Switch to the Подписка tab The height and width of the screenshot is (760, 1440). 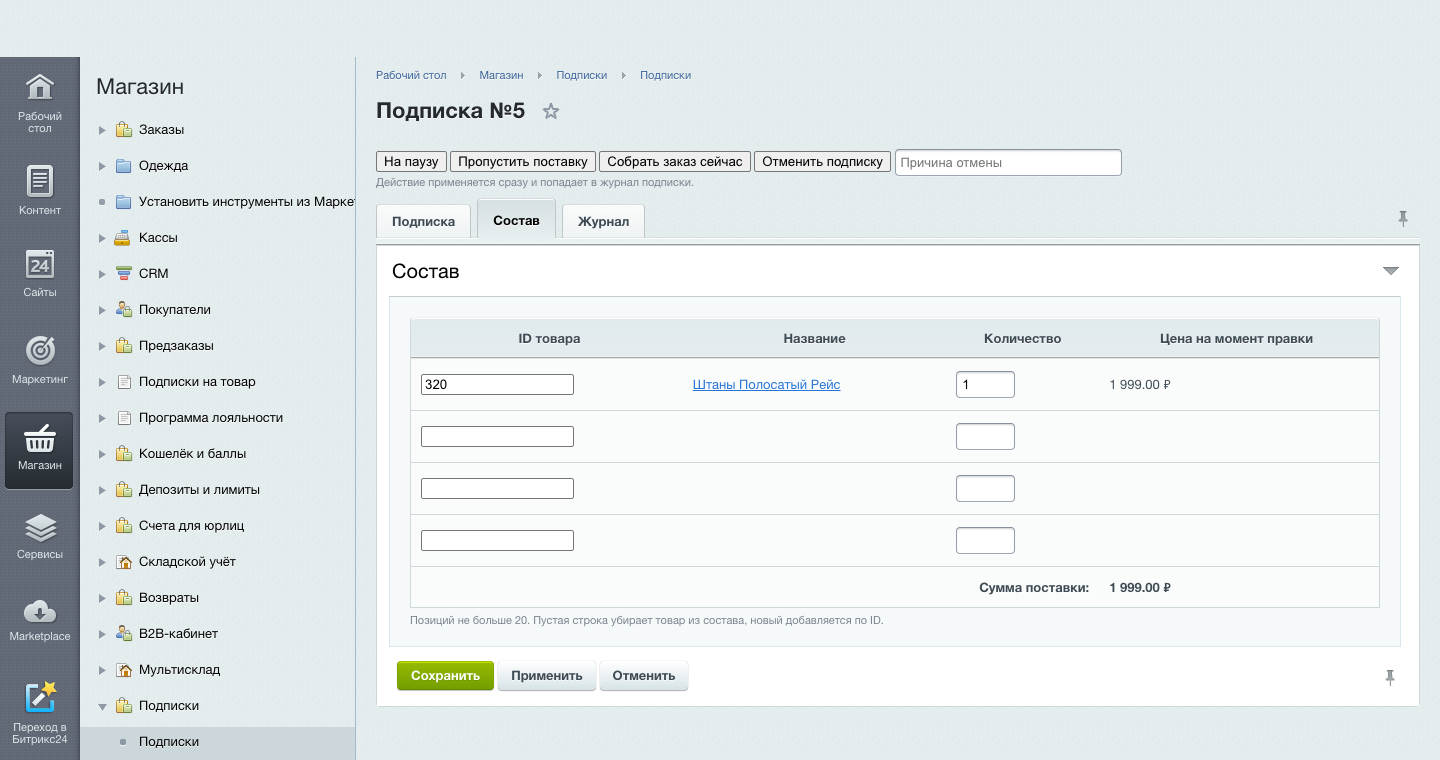pos(423,222)
